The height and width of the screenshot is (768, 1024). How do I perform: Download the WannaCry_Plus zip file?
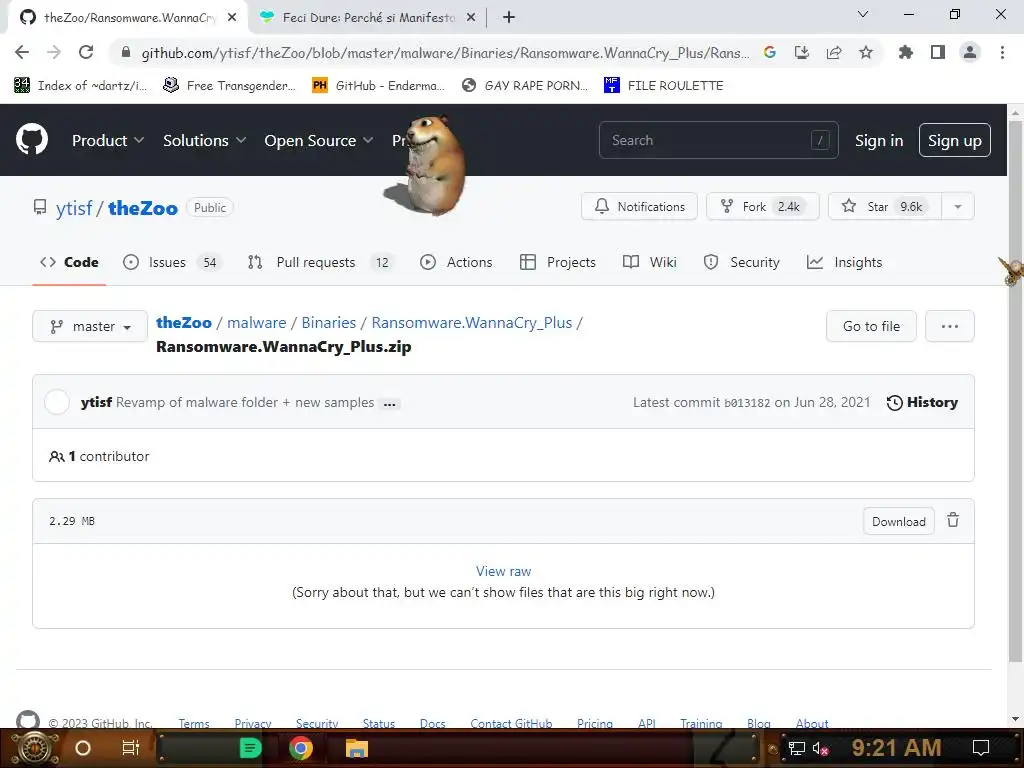point(899,521)
